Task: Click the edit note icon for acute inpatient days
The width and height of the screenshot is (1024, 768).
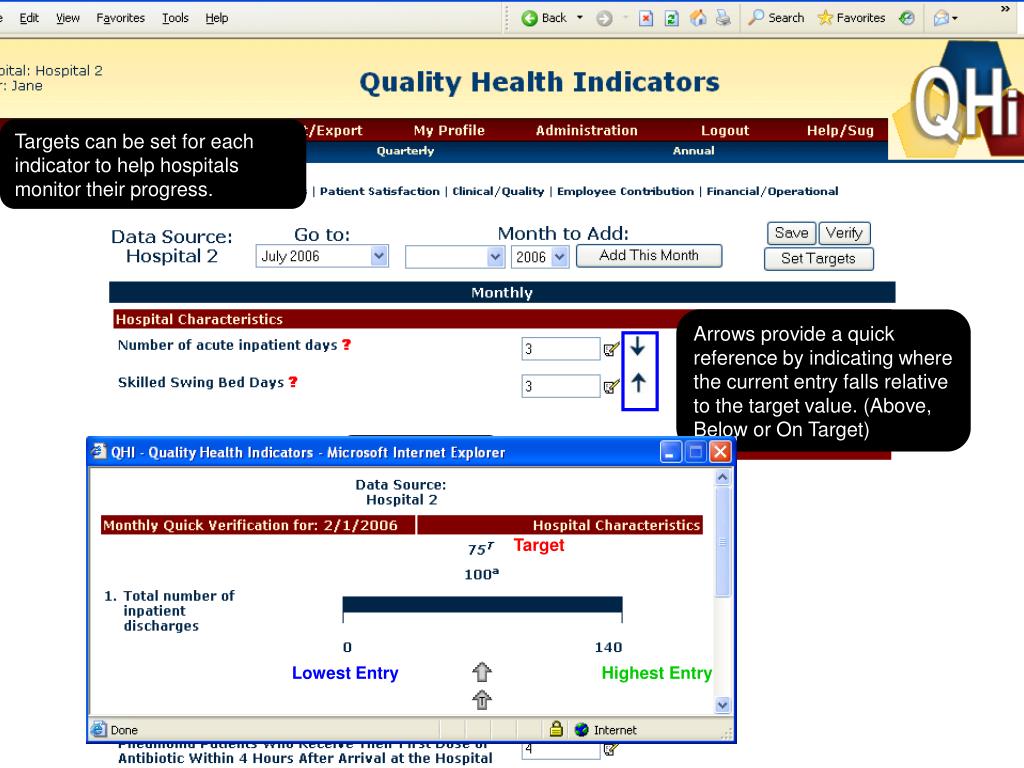Action: pyautogui.click(x=611, y=349)
